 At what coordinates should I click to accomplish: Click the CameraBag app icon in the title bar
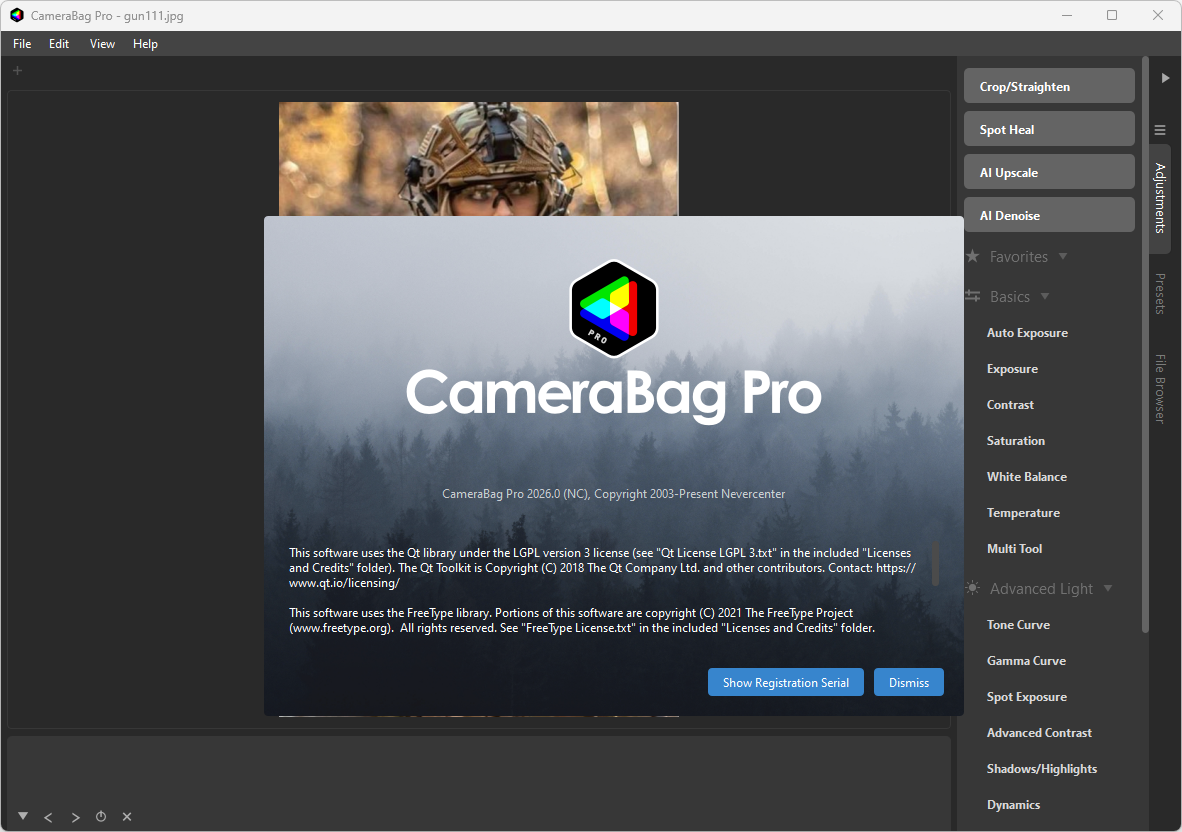click(x=17, y=15)
